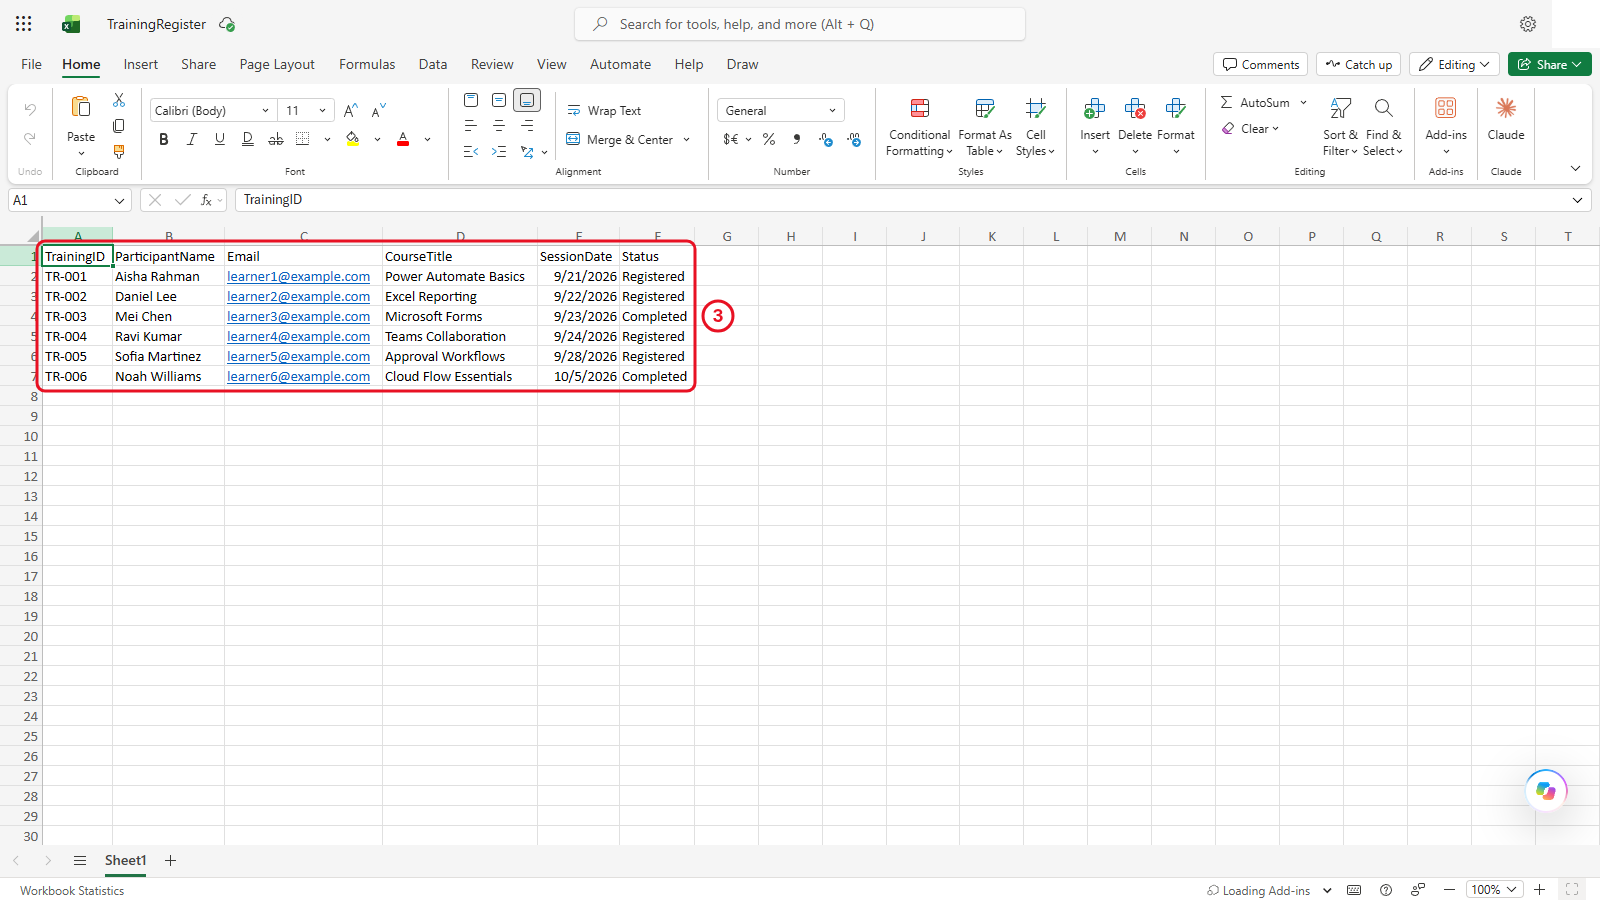Viewport: 1600px width, 900px height.
Task: Open the Find & Select magnifier
Action: pyautogui.click(x=1384, y=108)
